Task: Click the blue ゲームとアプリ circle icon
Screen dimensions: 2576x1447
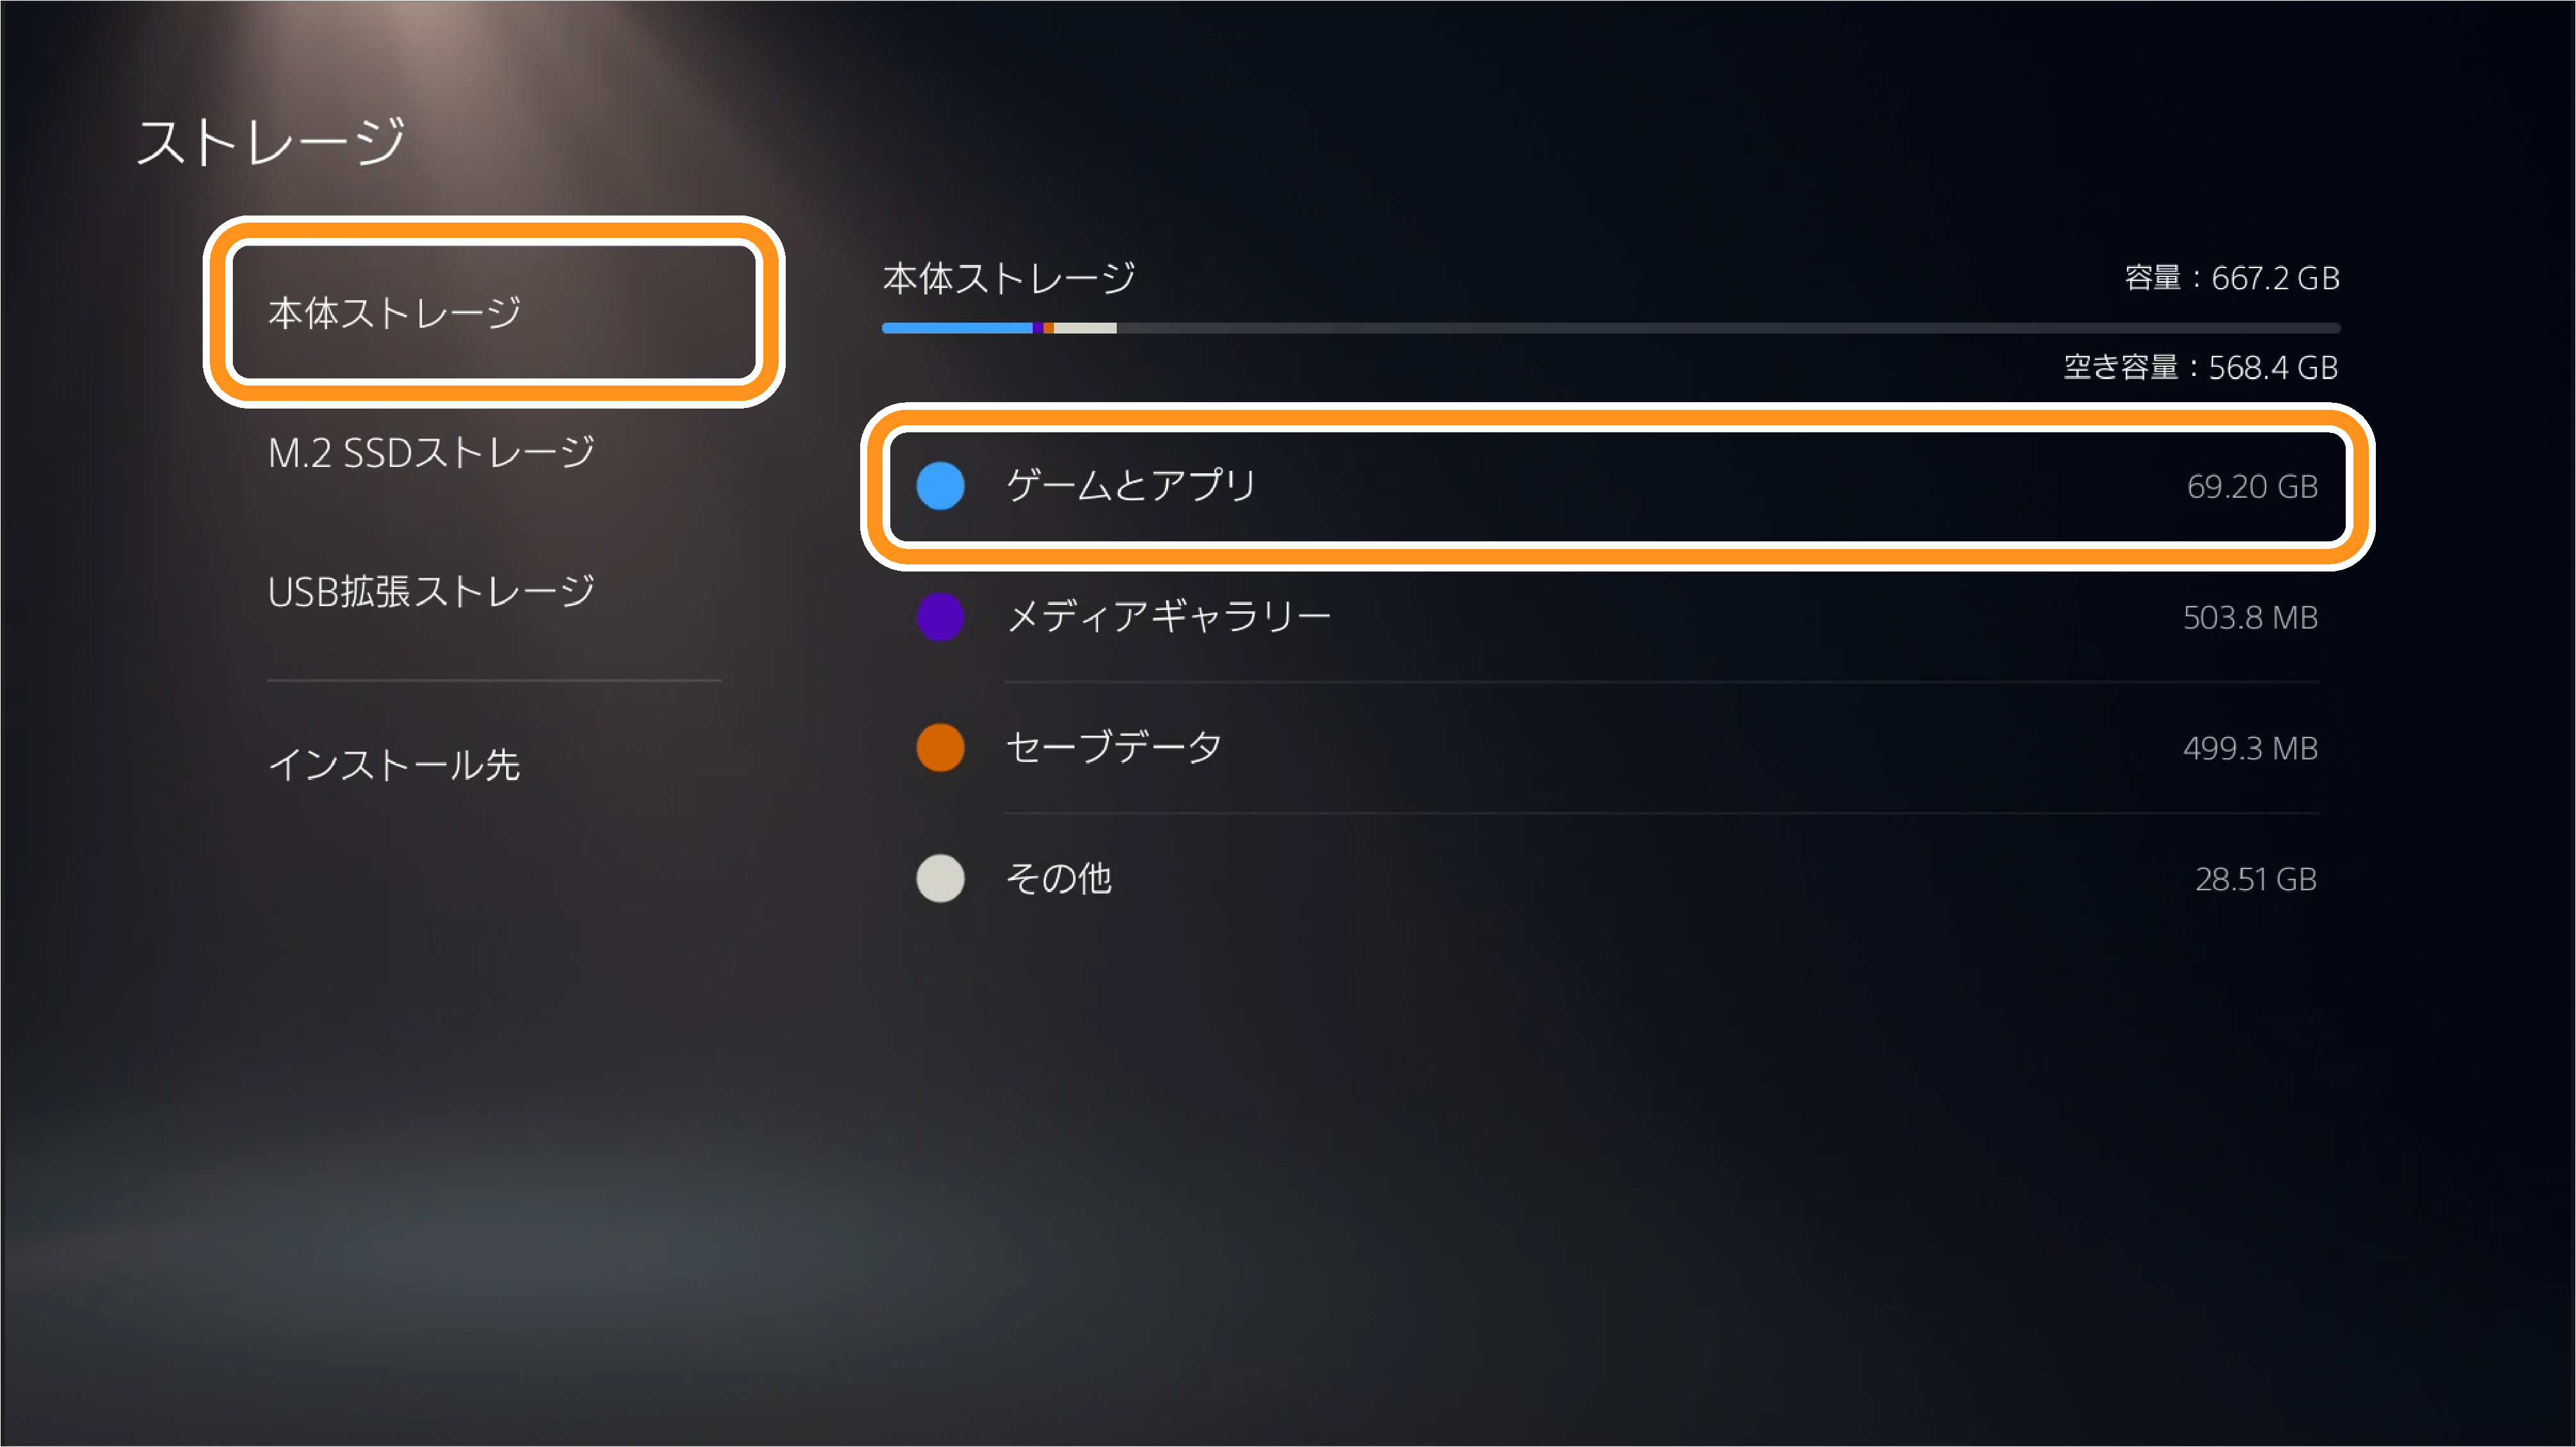Action: point(940,486)
